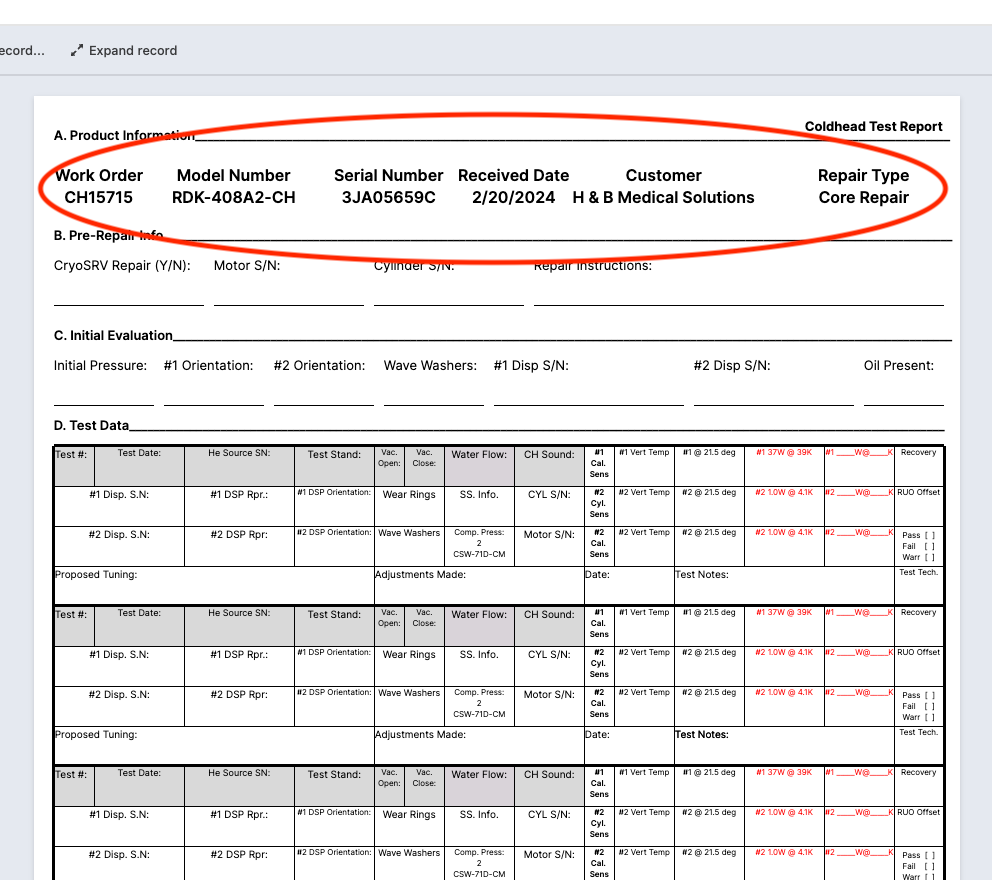Click the received date 2/20/2024
The height and width of the screenshot is (880, 992).
(x=513, y=197)
